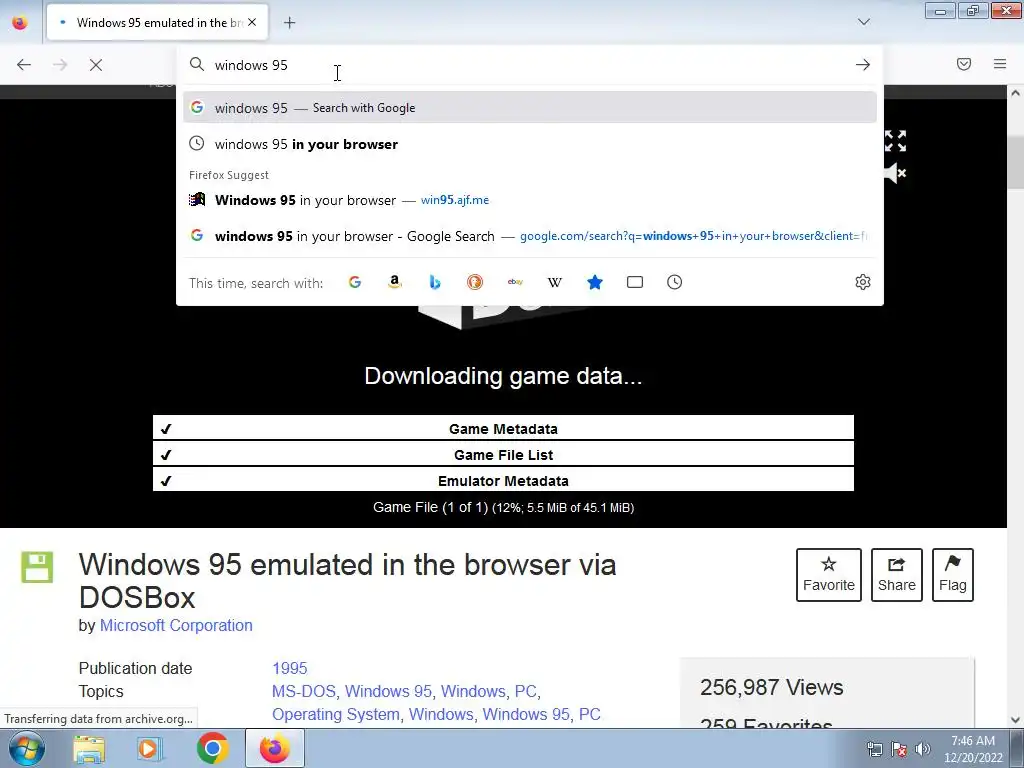Open MS-DOS topic link
Viewport: 1024px width, 768px height.
(304, 691)
